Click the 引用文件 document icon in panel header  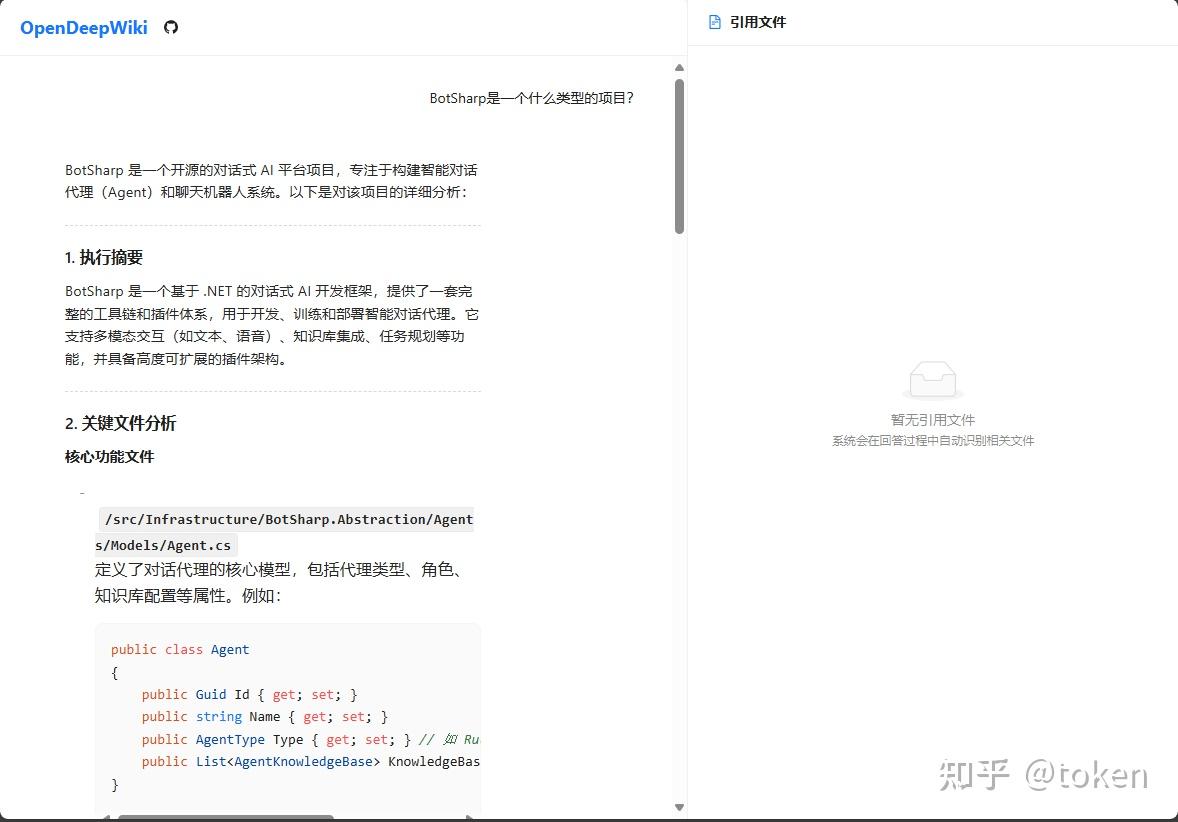tap(714, 21)
